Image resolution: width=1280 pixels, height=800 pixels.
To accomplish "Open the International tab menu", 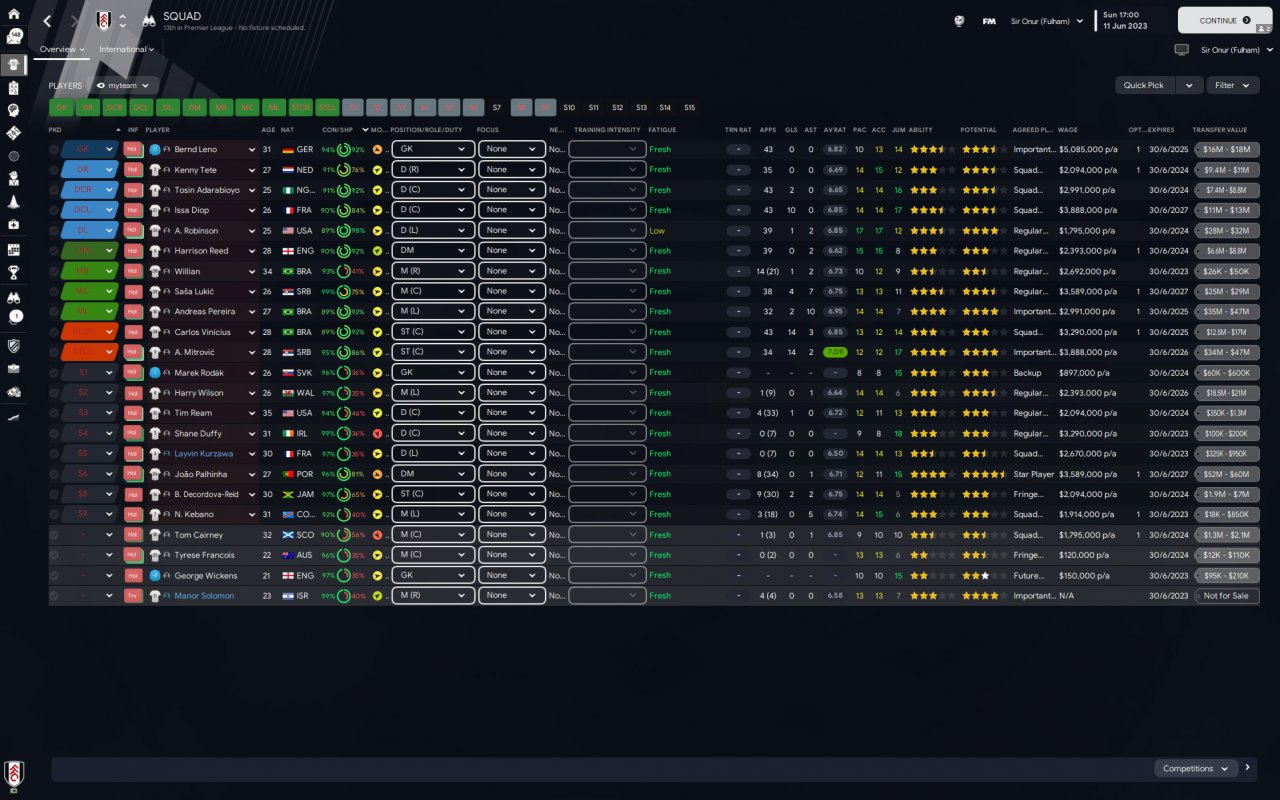I will click(x=127, y=49).
